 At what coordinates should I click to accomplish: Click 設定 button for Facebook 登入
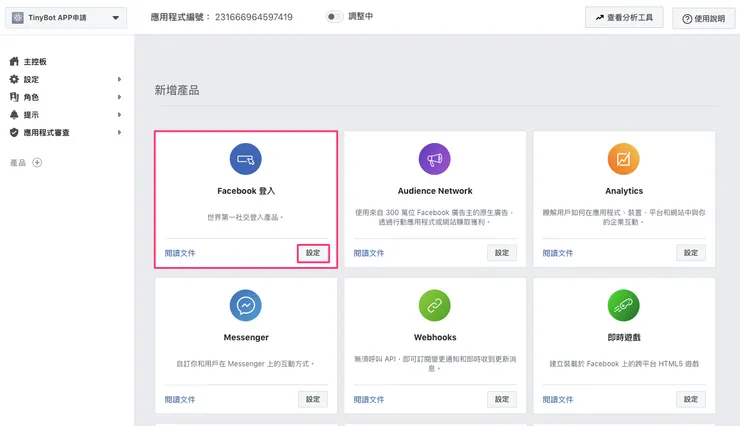pyautogui.click(x=313, y=253)
